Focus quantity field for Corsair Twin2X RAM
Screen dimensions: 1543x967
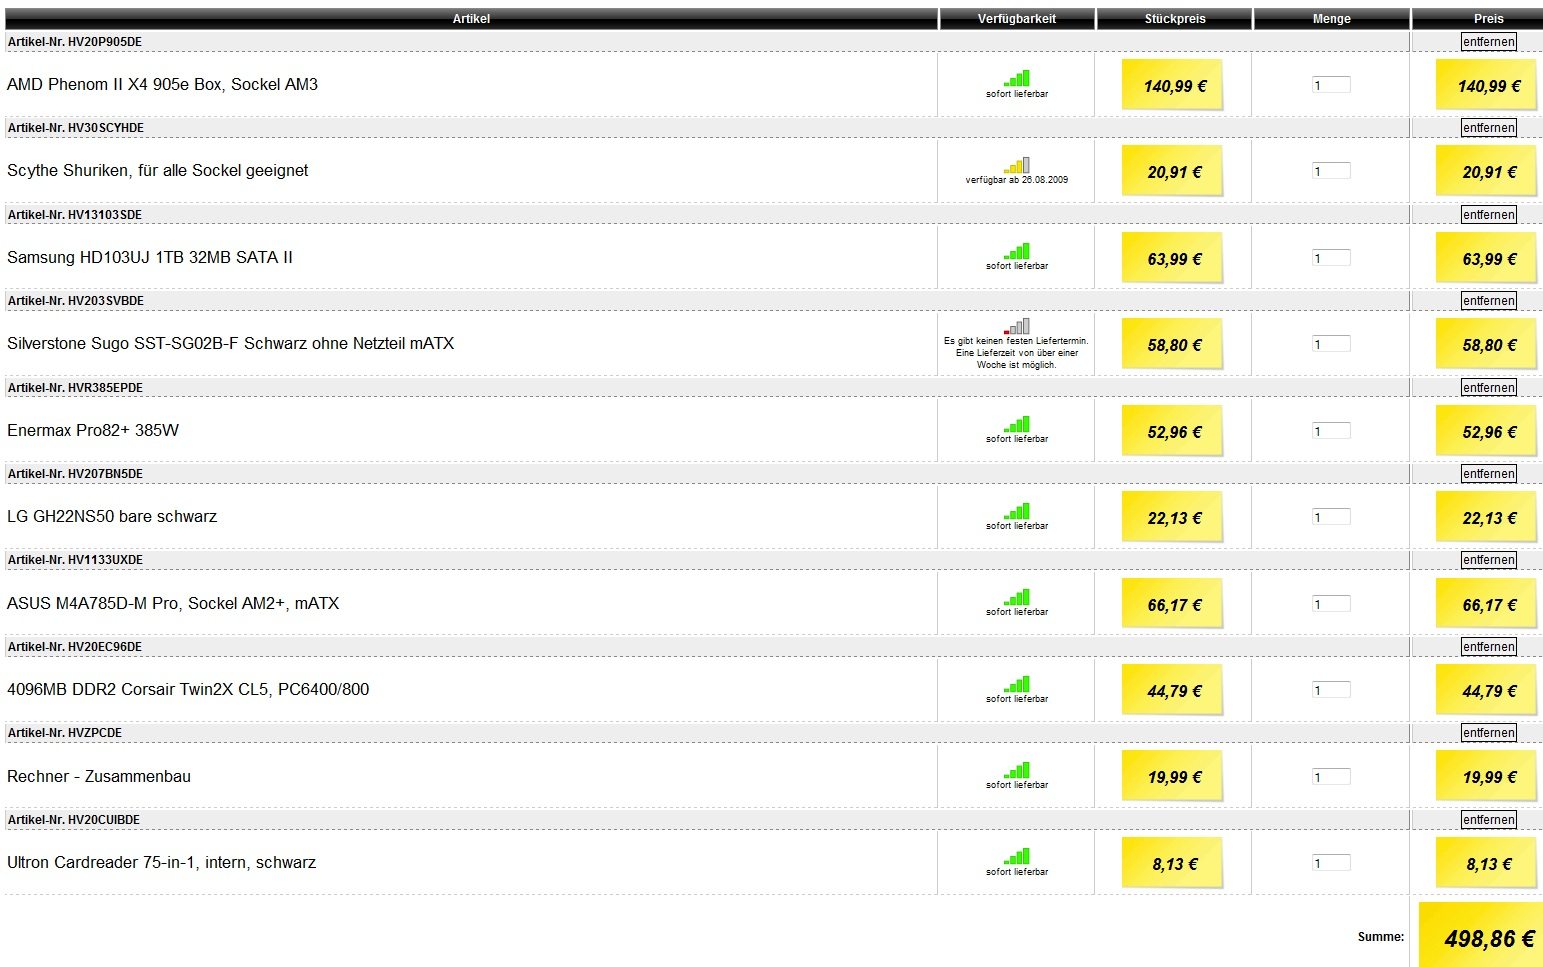(x=1331, y=690)
